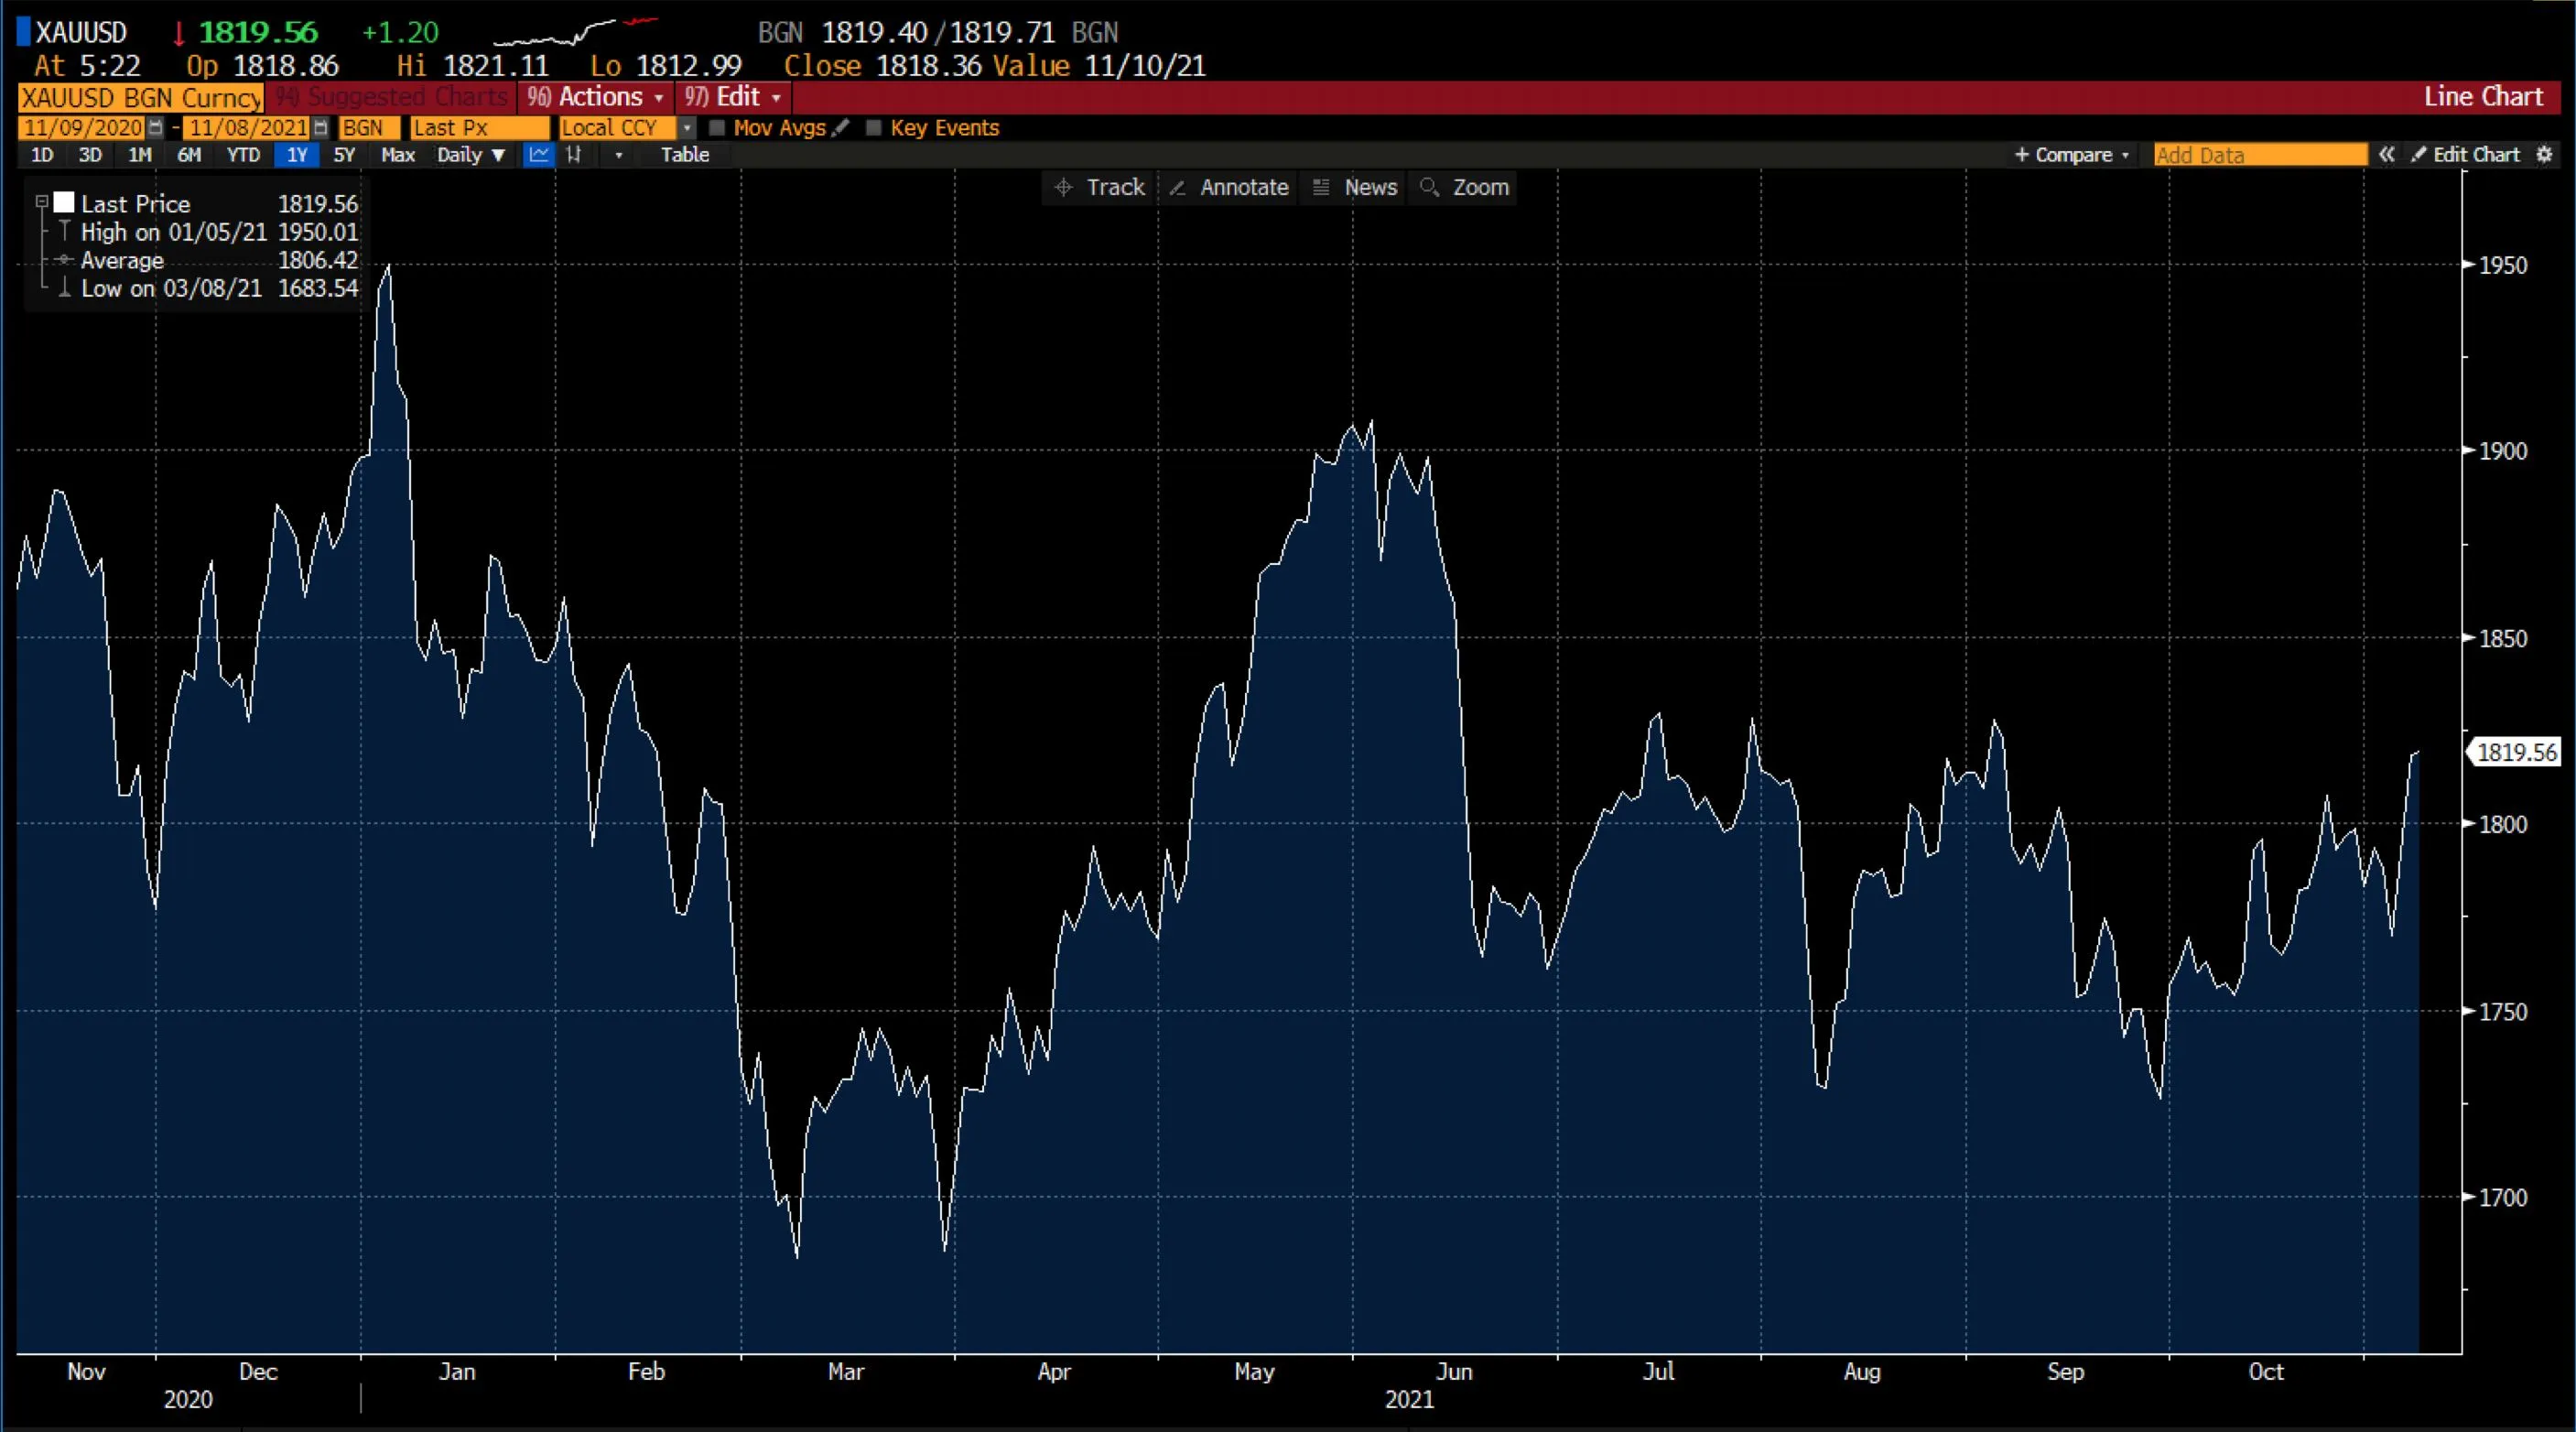Click the Add Data input field

pyautogui.click(x=2258, y=155)
